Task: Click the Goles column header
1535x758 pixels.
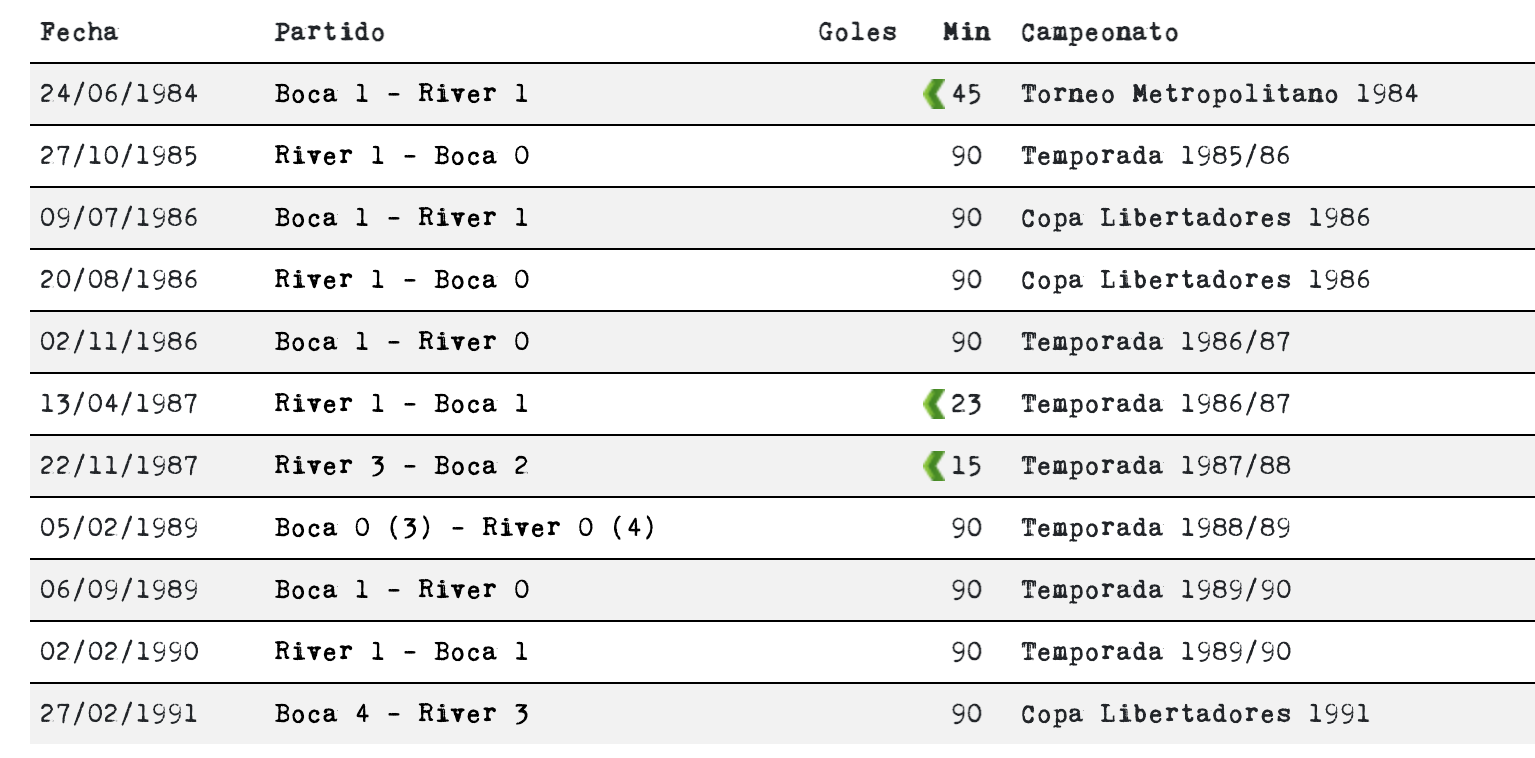Action: [x=857, y=32]
